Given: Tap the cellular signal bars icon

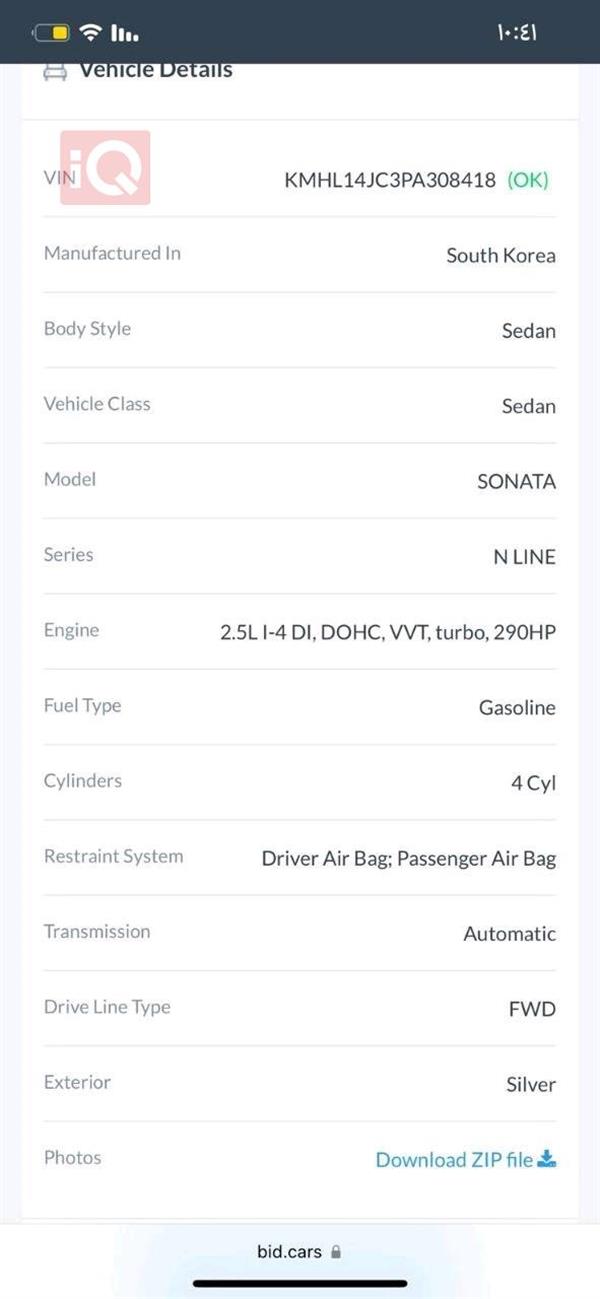Looking at the screenshot, I should click(x=125, y=33).
